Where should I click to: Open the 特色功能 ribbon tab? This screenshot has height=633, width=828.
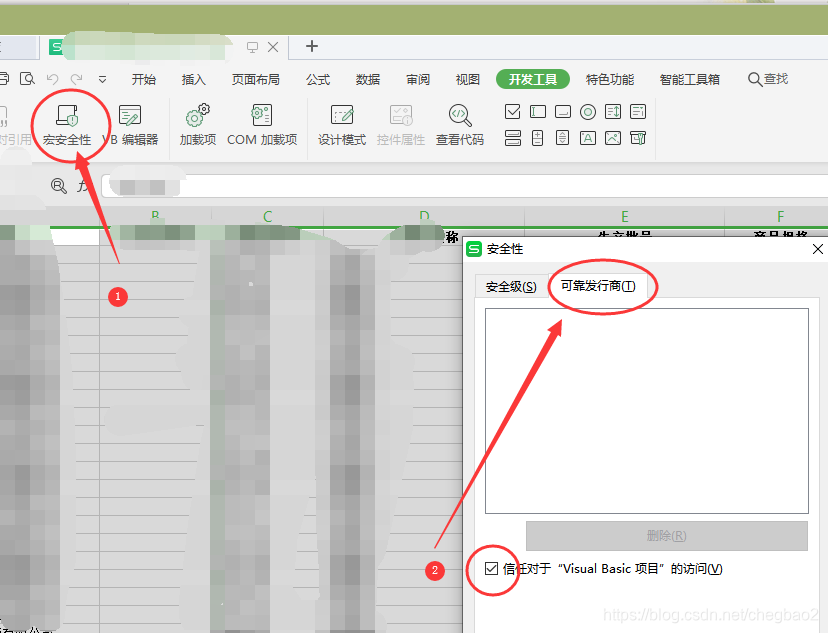pyautogui.click(x=610, y=79)
